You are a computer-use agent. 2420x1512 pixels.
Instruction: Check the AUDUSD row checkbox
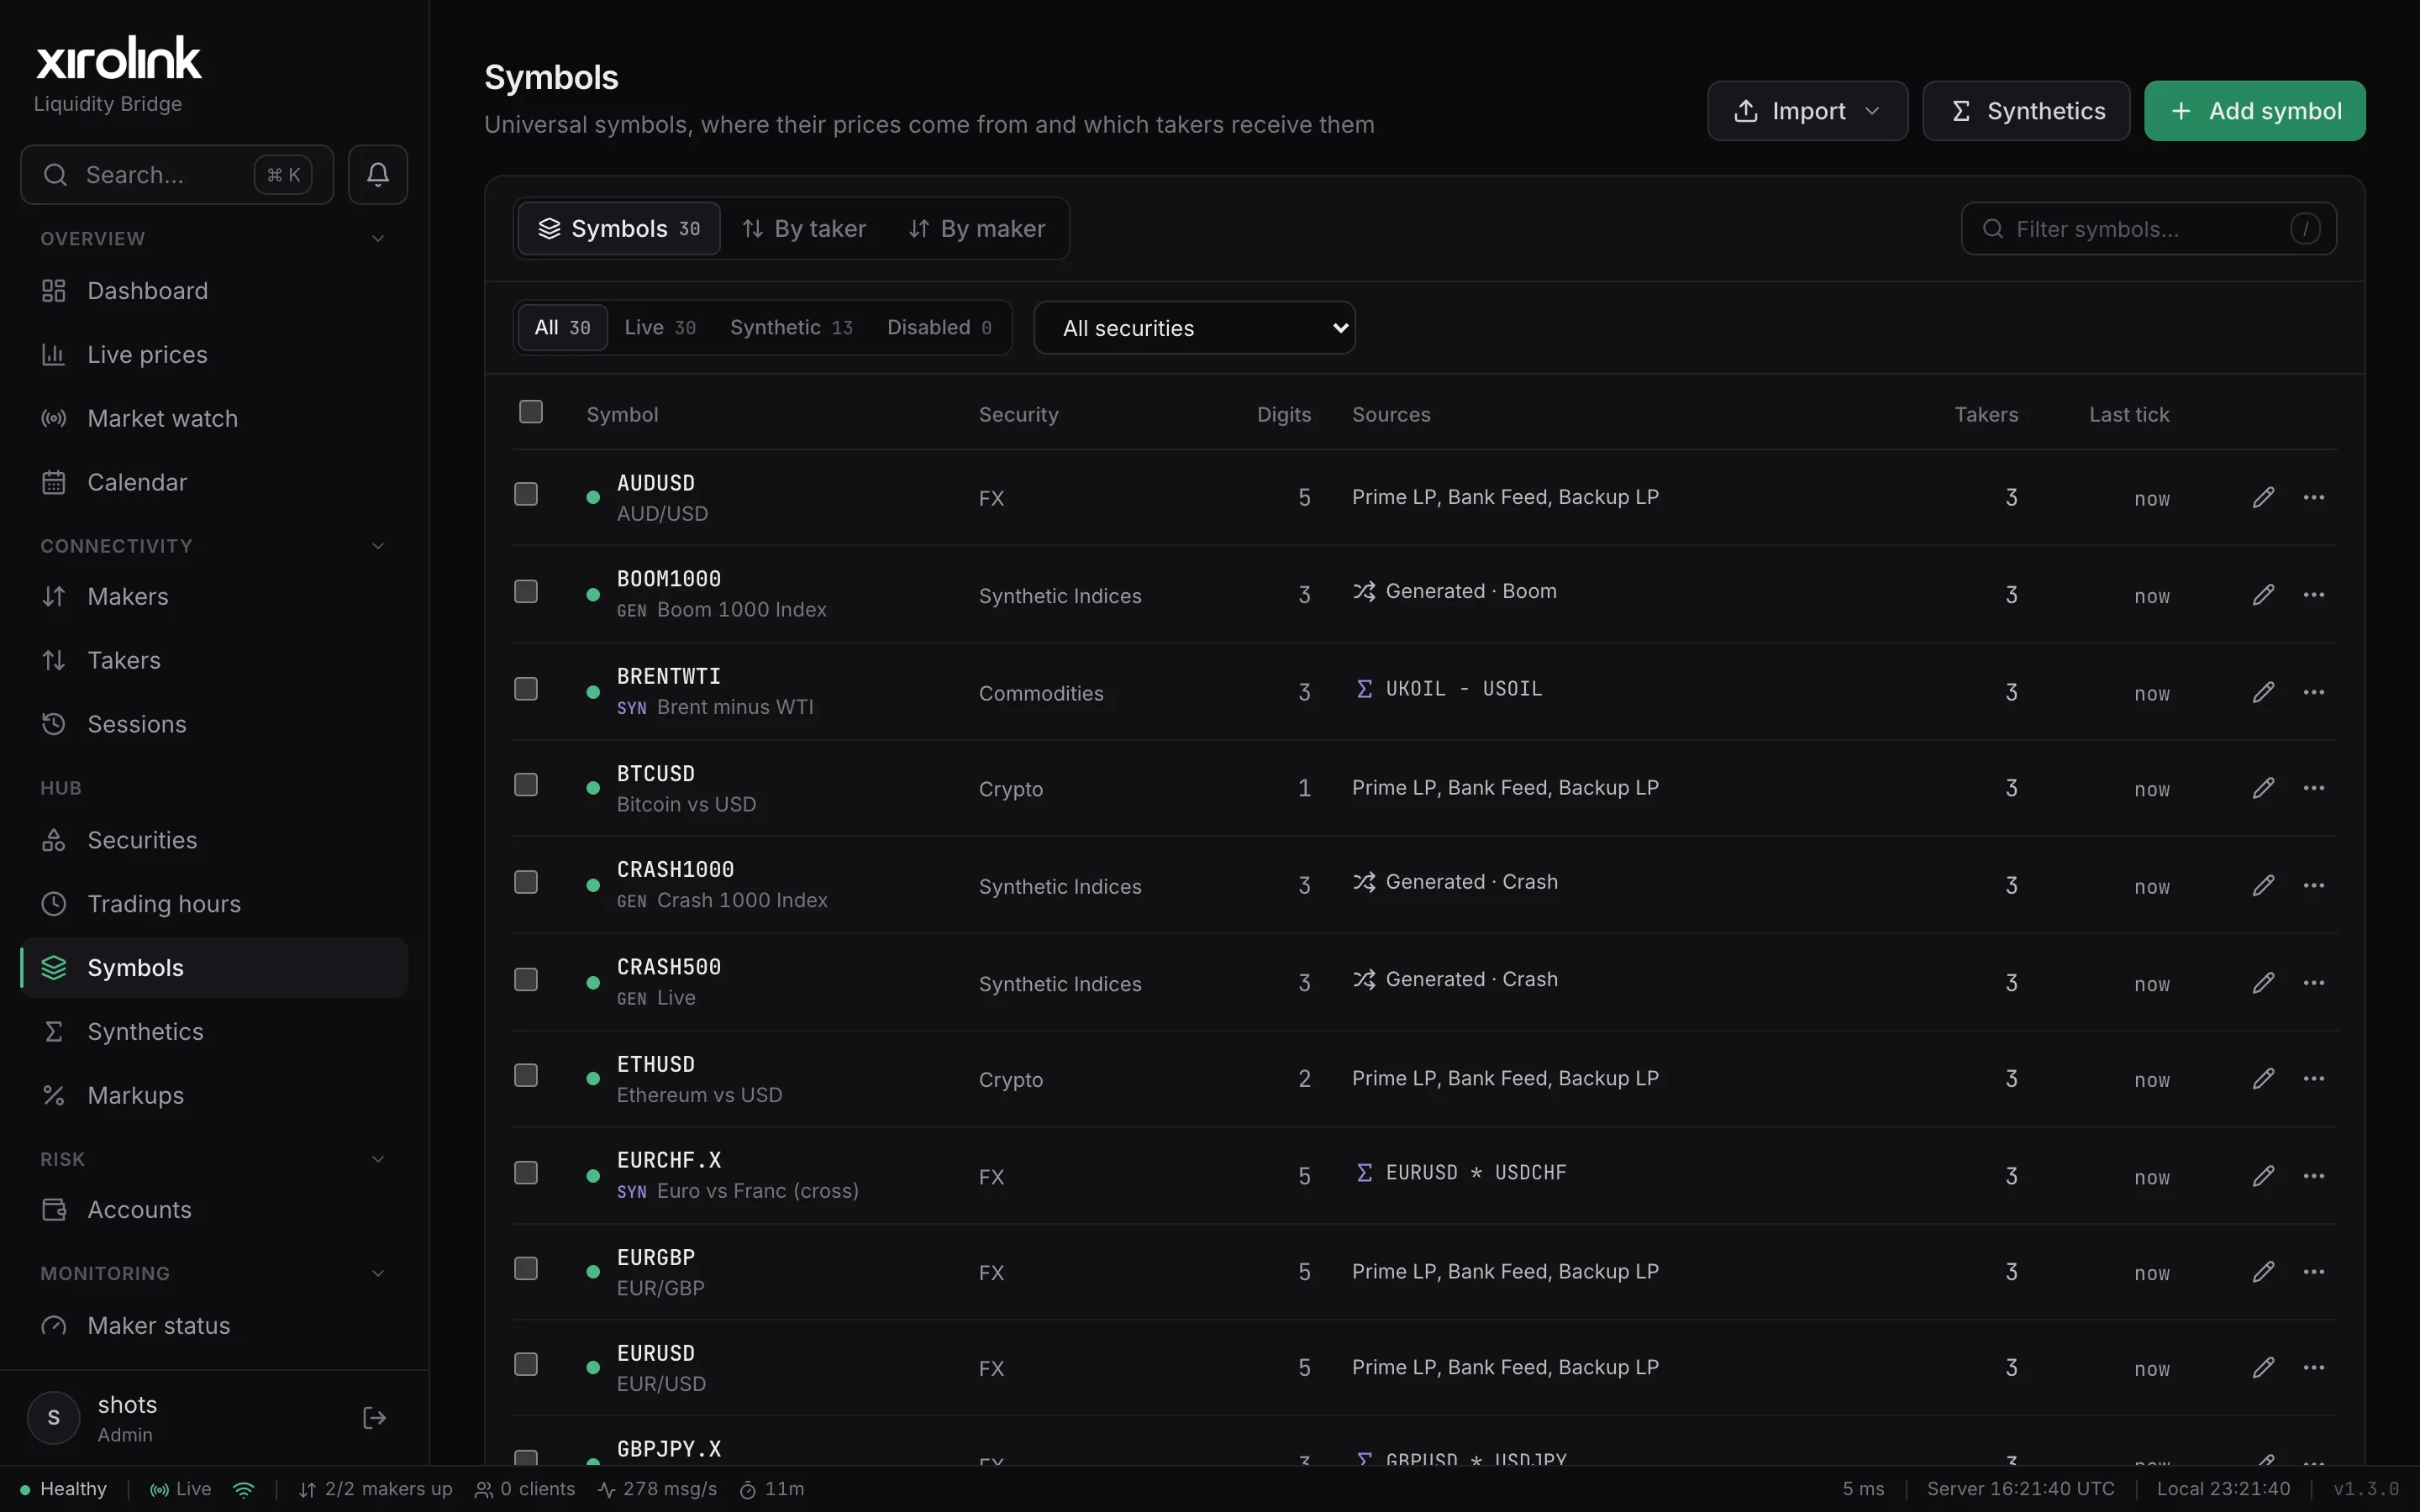[x=526, y=494]
